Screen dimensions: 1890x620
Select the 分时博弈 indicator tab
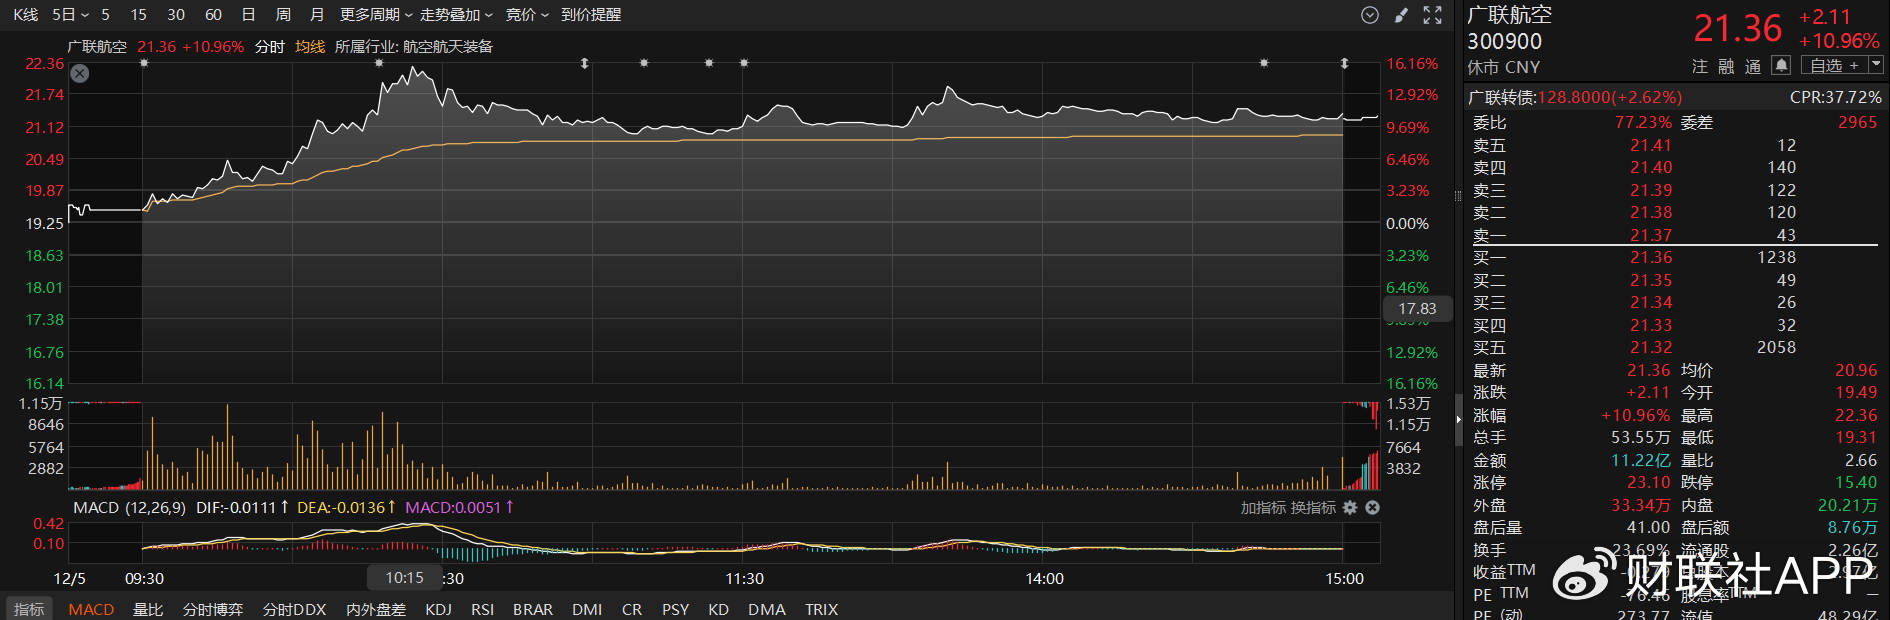(x=213, y=609)
